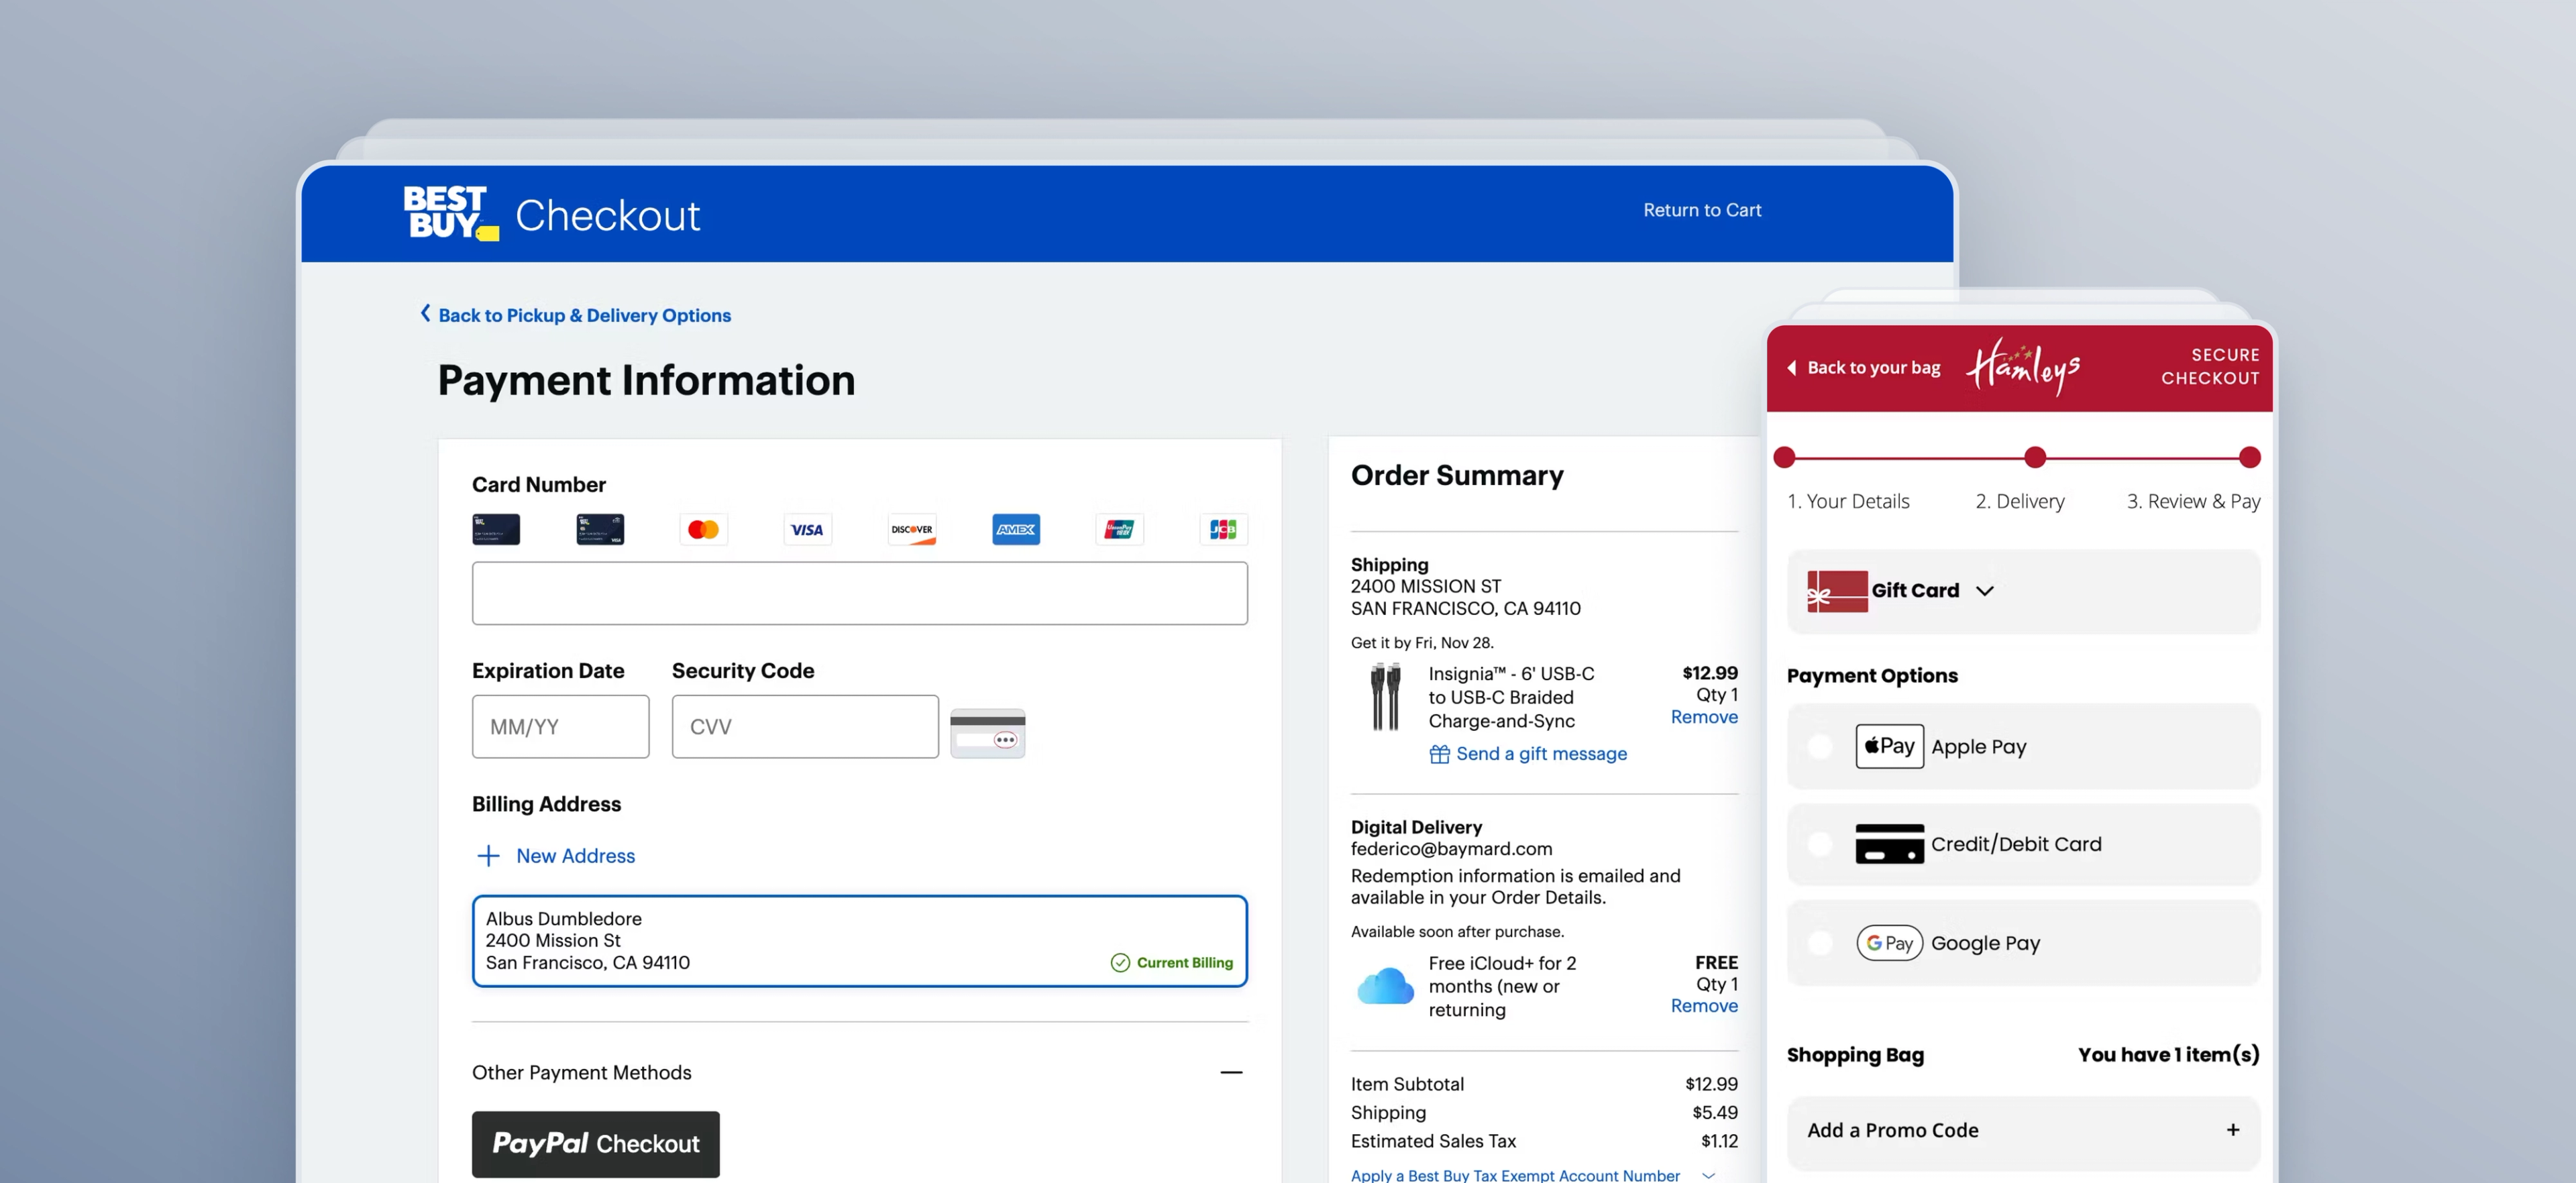Click Apply a Best Buy Tax Exempt Account Number

pos(1515,1175)
